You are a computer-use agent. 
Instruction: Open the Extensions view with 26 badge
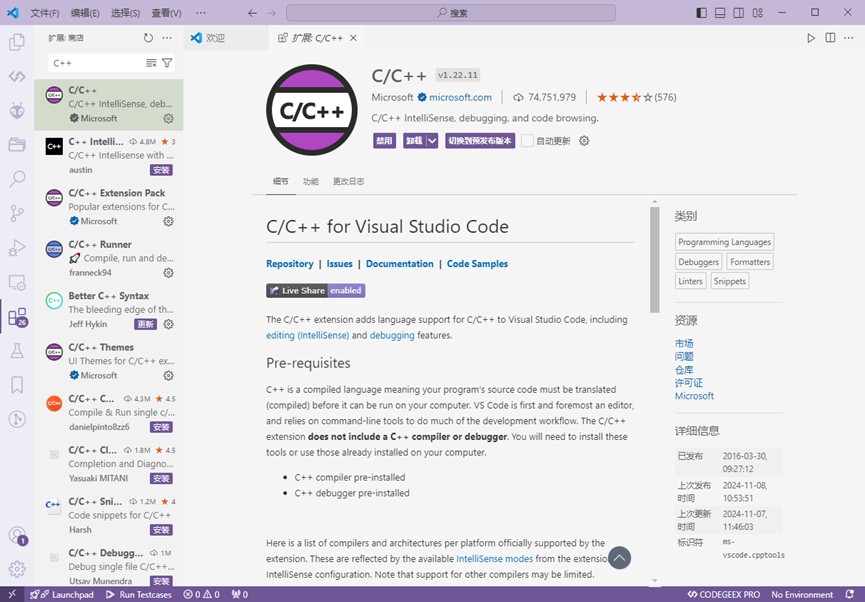(x=17, y=317)
